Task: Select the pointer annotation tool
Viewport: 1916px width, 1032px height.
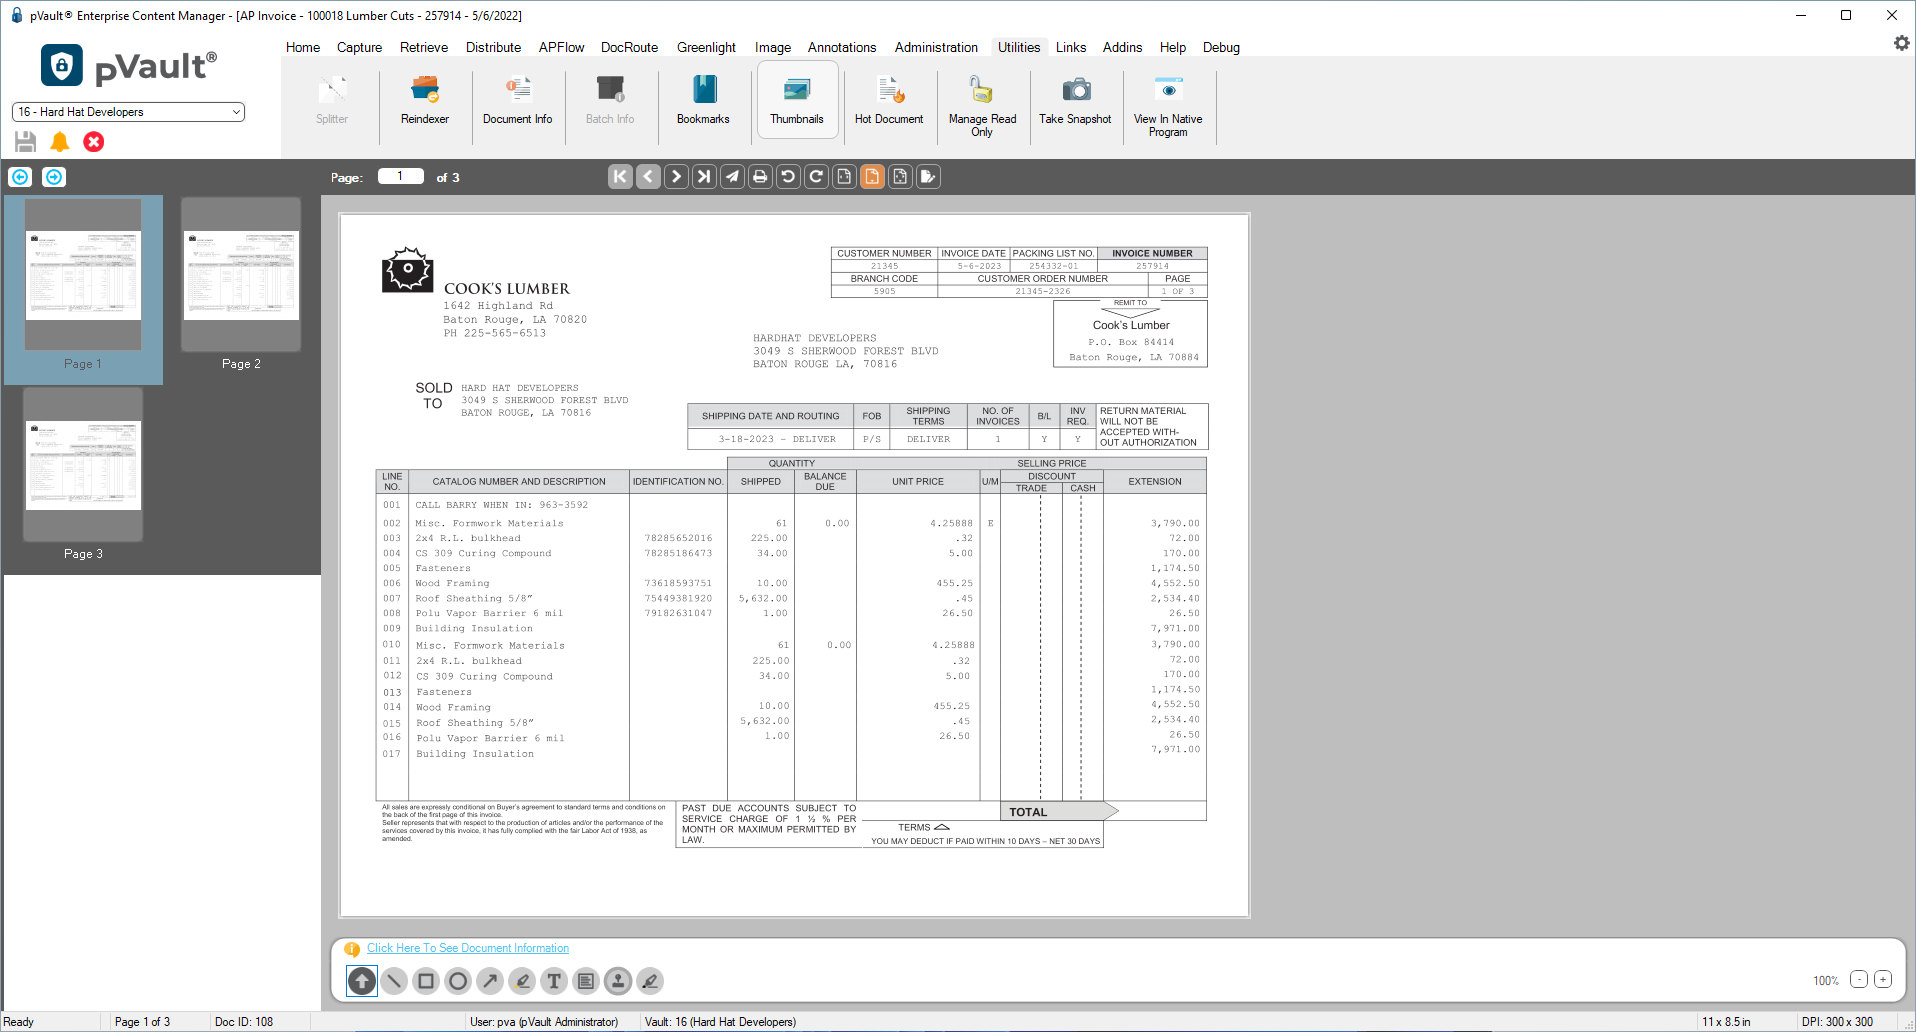Action: pos(362,981)
